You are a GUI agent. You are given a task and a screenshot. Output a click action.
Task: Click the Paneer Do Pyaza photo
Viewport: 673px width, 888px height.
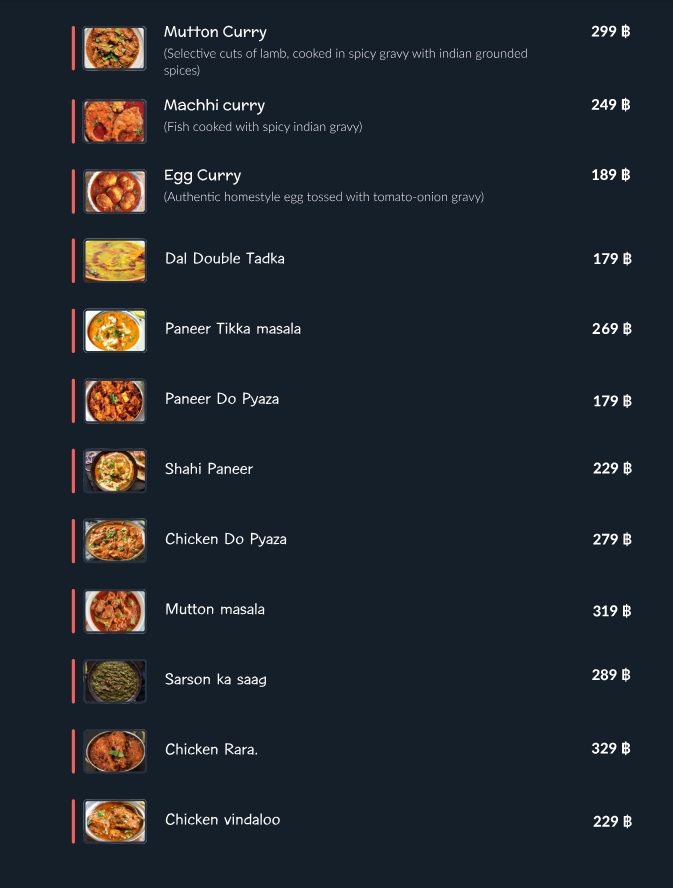(115, 401)
